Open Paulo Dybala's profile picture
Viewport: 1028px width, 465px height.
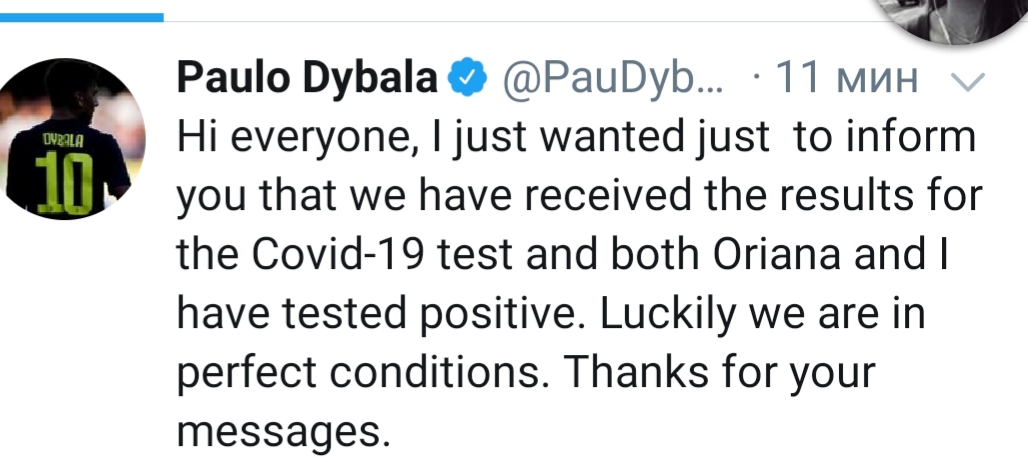74,139
